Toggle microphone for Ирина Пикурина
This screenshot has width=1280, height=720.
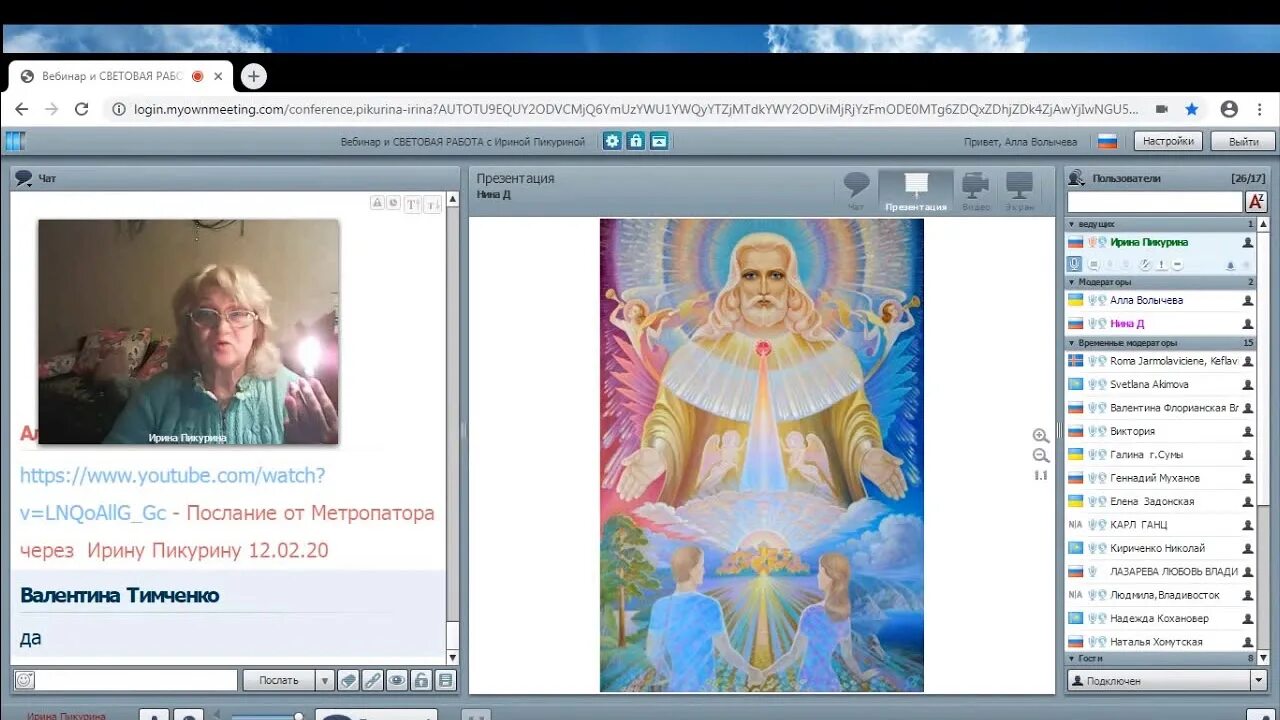pyautogui.click(x=1074, y=264)
